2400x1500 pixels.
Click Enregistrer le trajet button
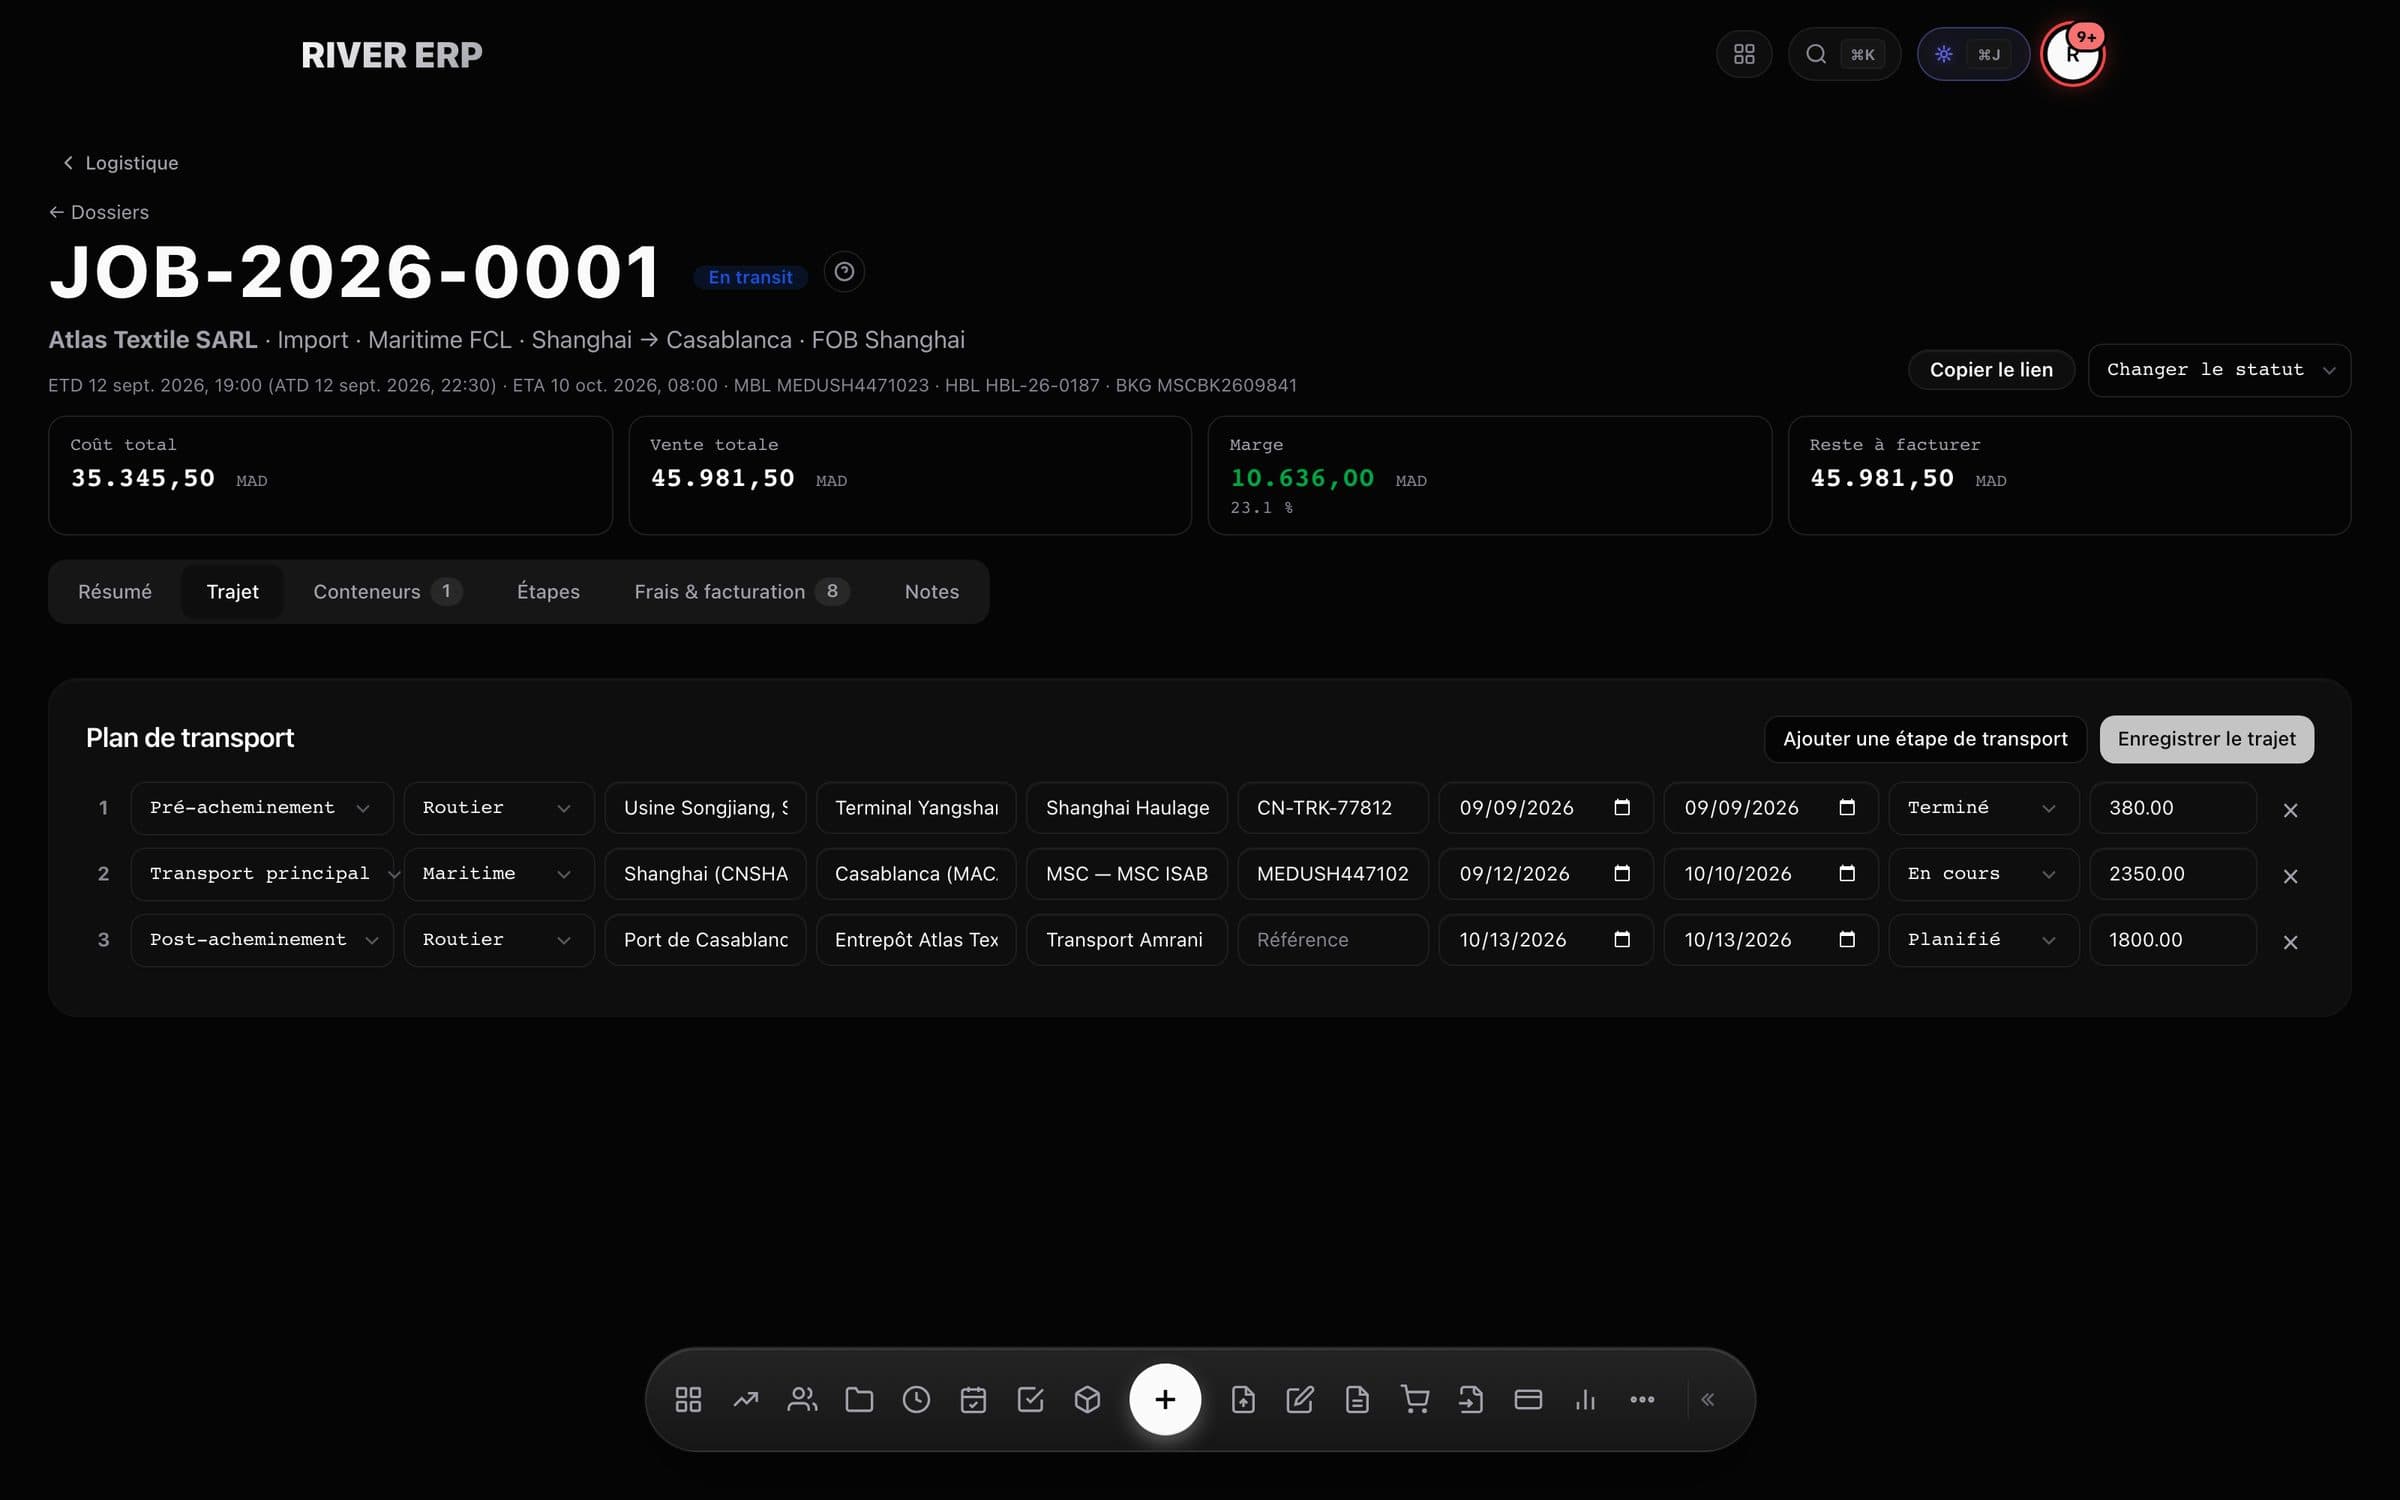pos(2206,739)
